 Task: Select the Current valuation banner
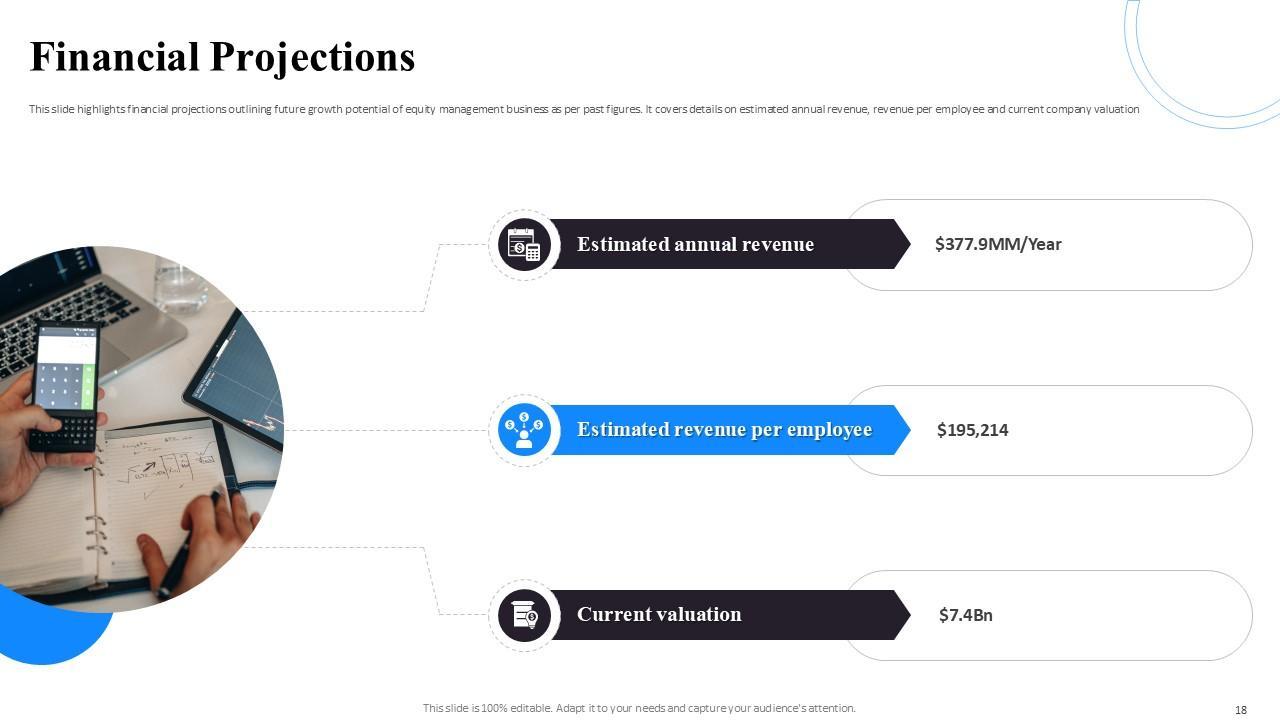(720, 615)
